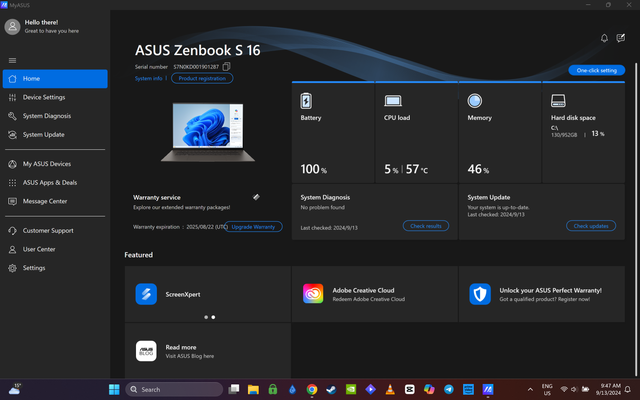Select the first carousel dot under ScreenXpert
640x400 pixels.
206,317
